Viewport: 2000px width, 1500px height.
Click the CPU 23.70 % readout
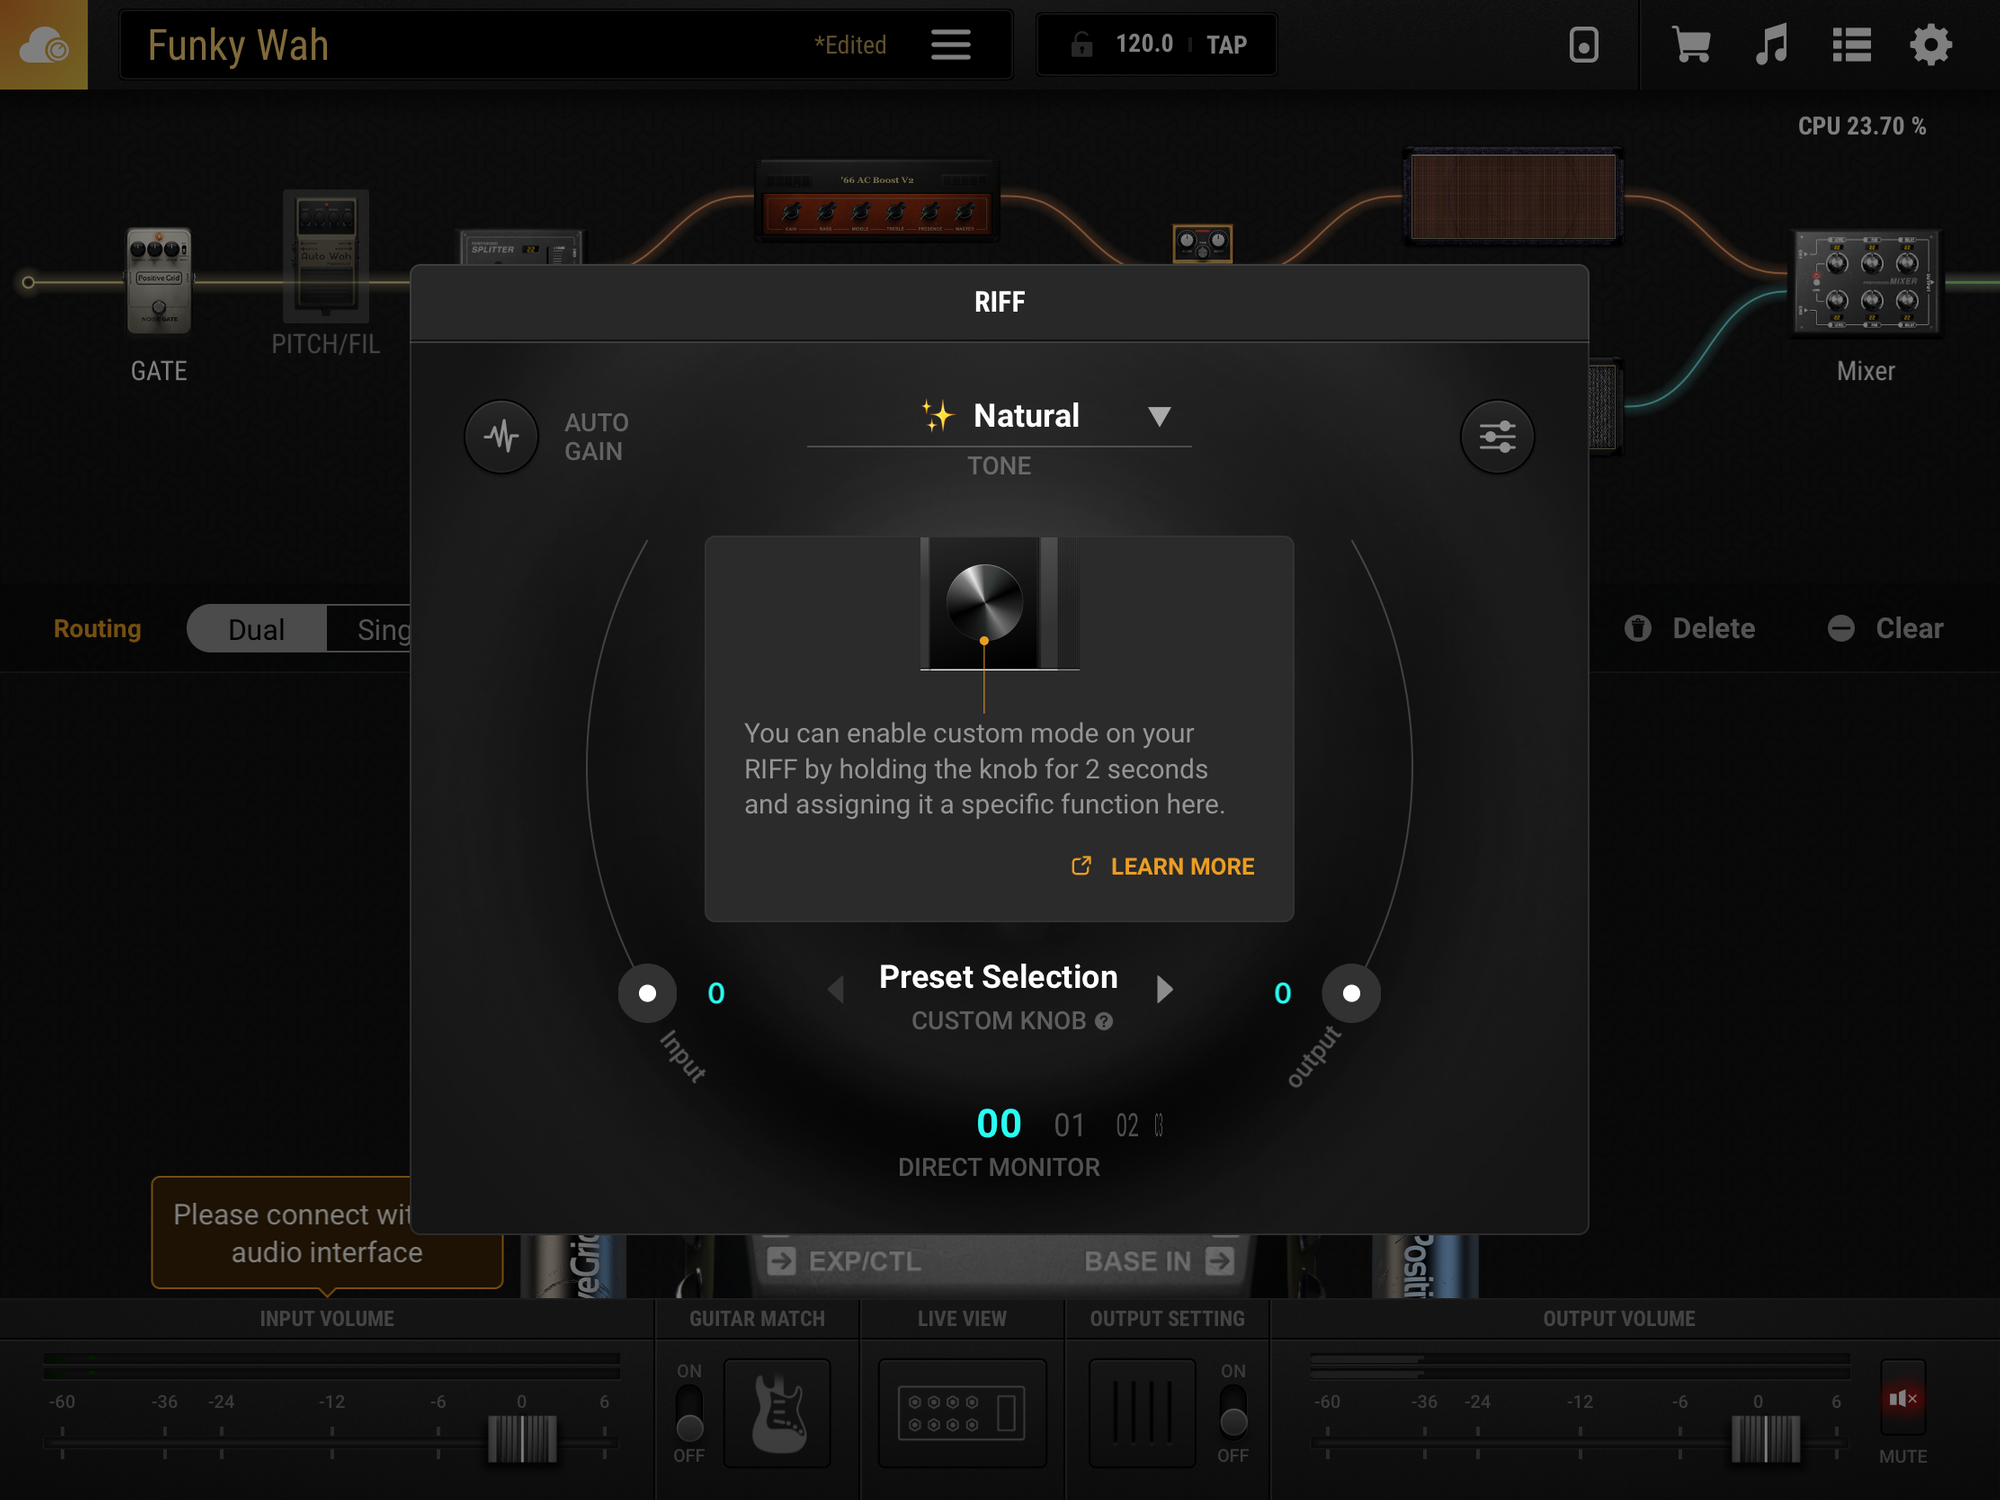point(1861,126)
